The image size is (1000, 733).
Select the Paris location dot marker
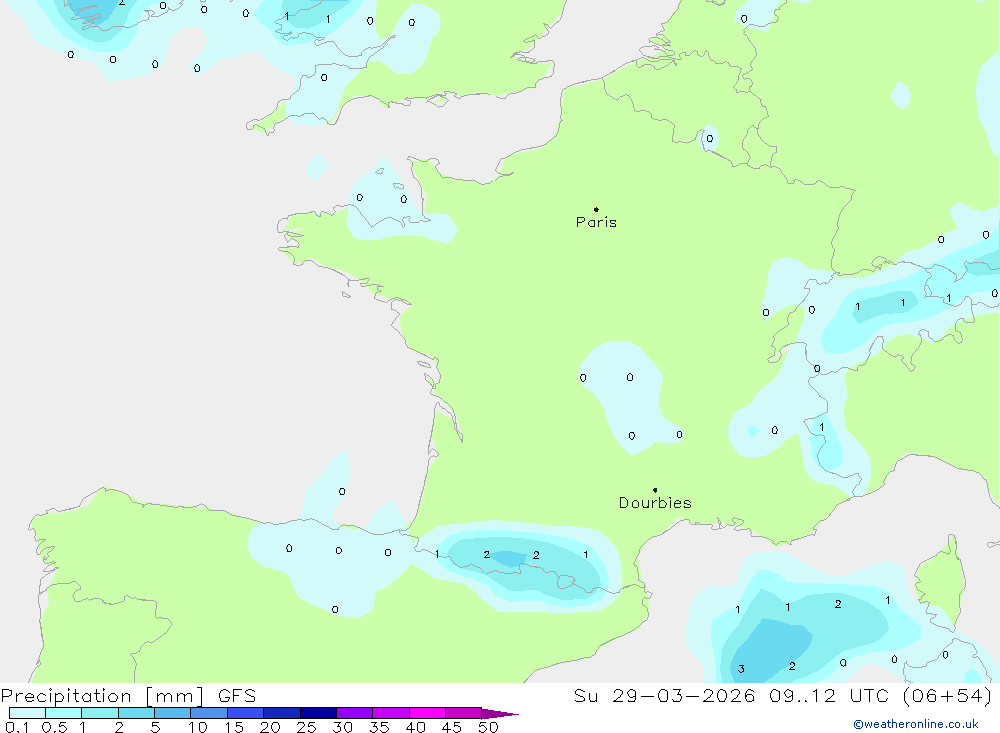(x=596, y=209)
